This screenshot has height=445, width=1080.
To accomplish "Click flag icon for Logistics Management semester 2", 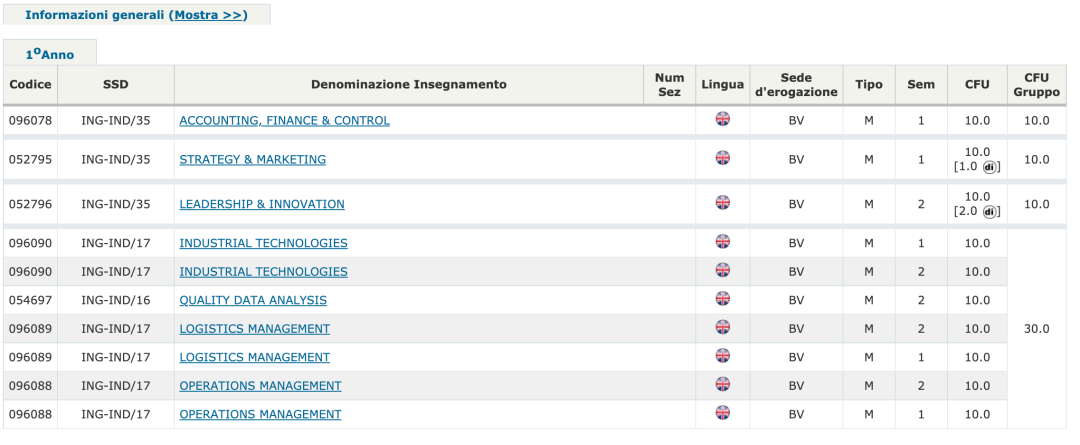I will pos(723,327).
